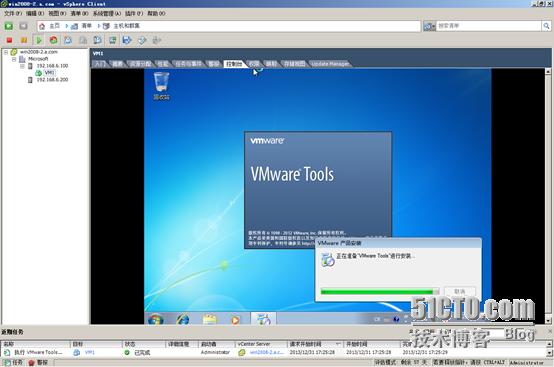Click the grayed revert snapshot toolbar icon

(x=83, y=40)
